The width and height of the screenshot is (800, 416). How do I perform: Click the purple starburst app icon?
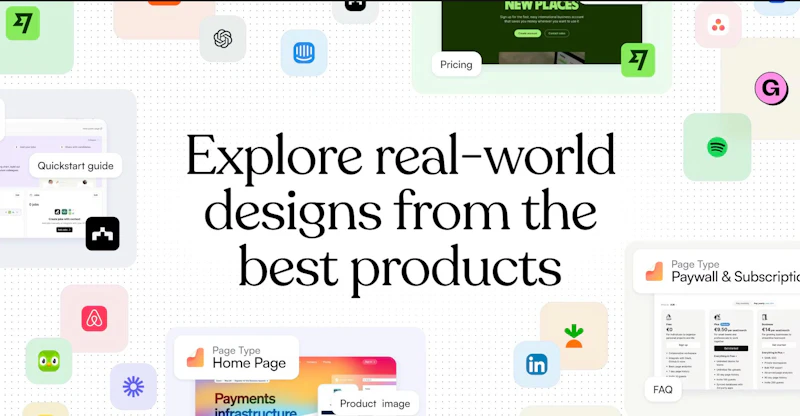133,387
